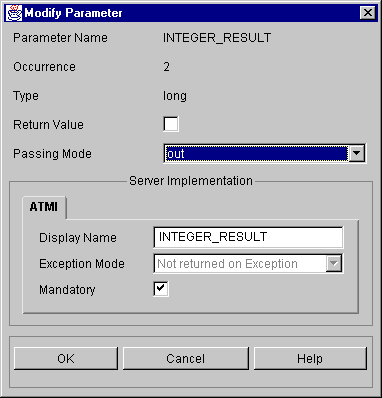Click the 'Exception Mode' label
The width and height of the screenshot is (382, 398).
pos(82,264)
